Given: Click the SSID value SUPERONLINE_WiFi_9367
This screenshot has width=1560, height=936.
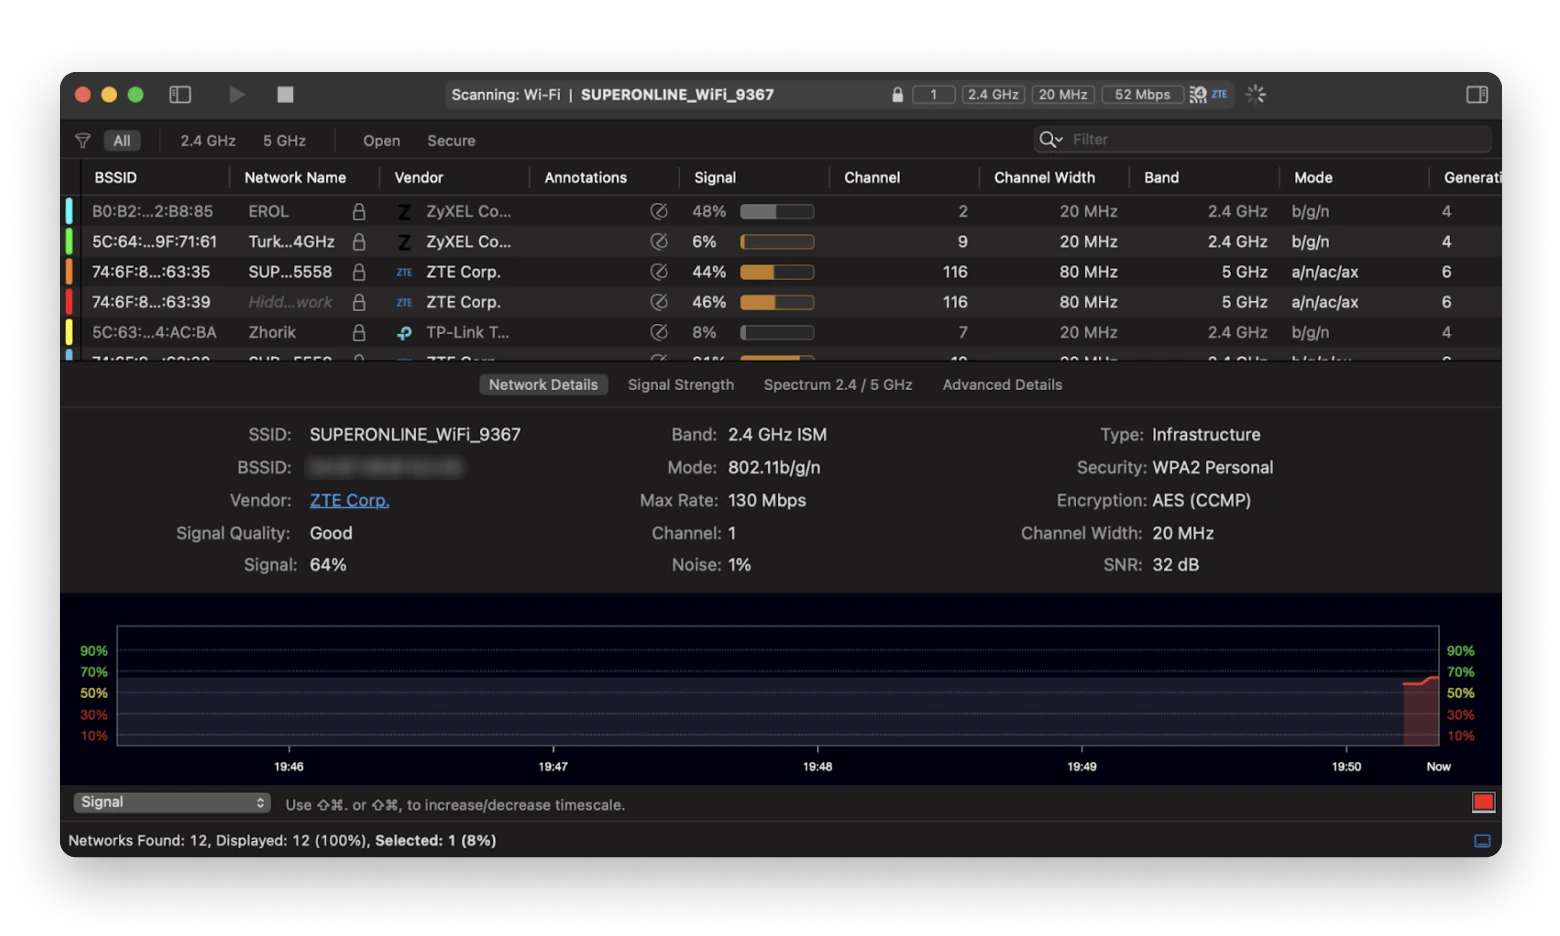Looking at the screenshot, I should point(415,434).
